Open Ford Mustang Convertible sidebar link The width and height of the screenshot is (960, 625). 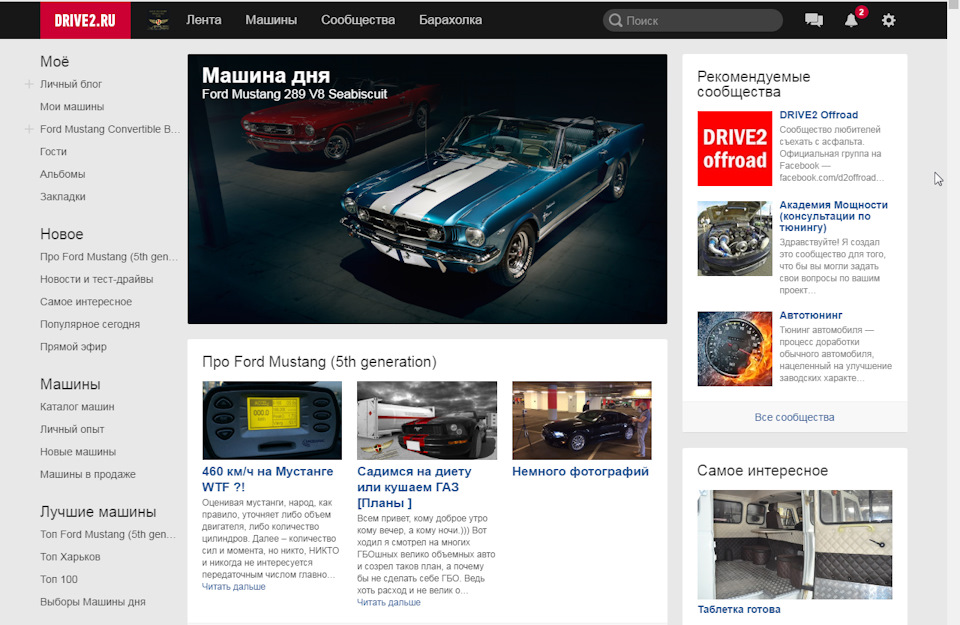pyautogui.click(x=110, y=129)
